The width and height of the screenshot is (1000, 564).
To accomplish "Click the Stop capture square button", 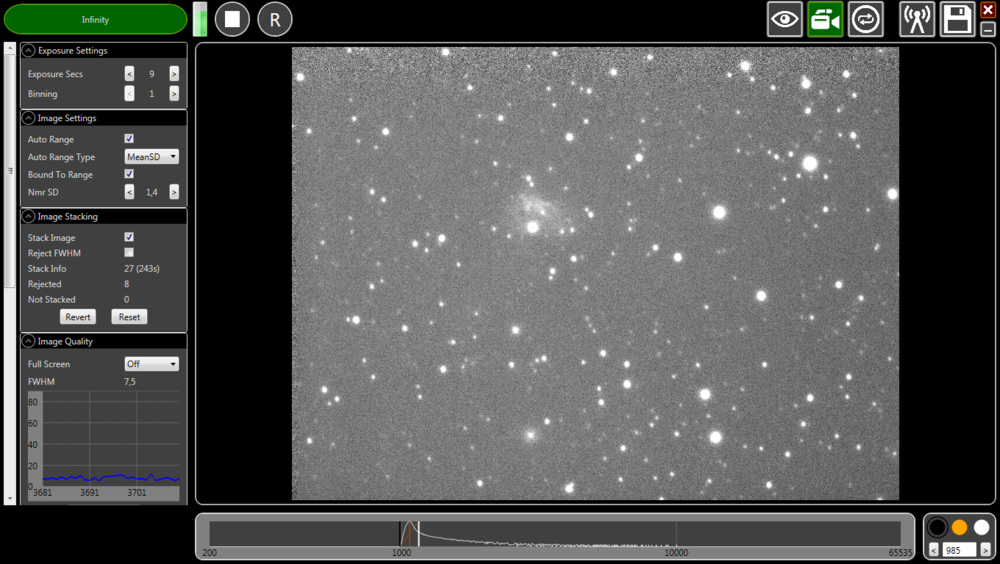I will click(x=232, y=19).
